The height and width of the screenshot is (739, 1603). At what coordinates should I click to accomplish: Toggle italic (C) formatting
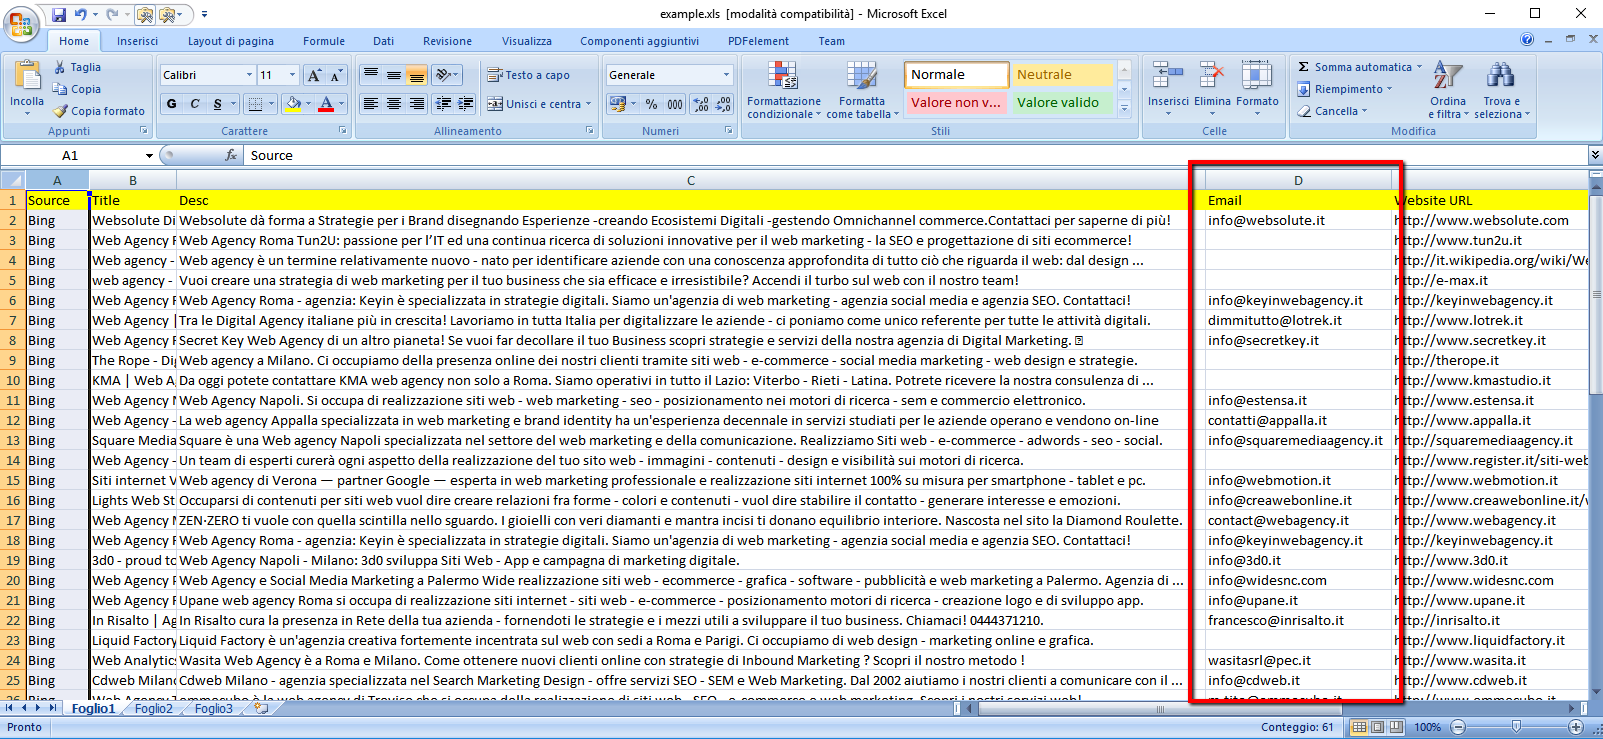[x=195, y=104]
